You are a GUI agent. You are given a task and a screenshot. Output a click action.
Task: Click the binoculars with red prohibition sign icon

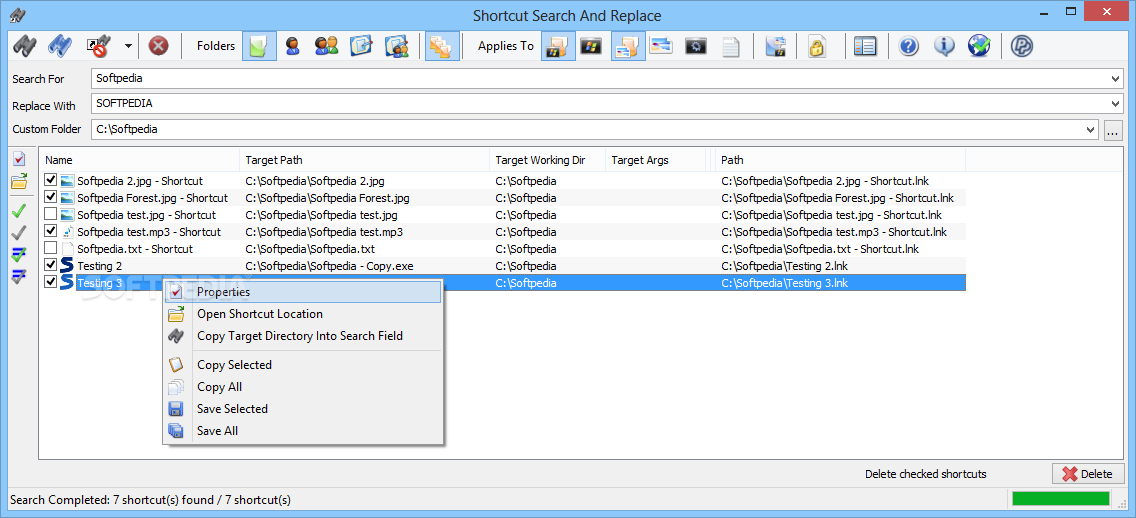point(98,46)
